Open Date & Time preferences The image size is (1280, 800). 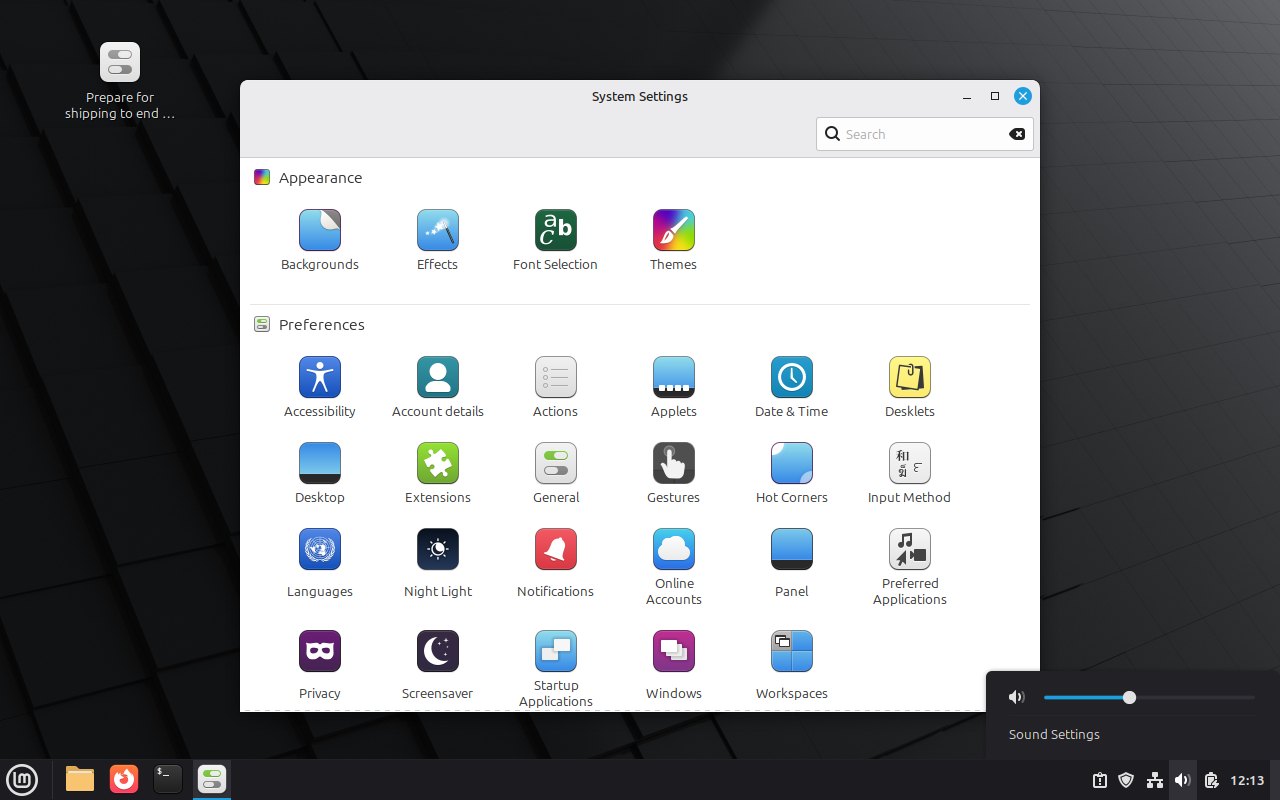click(x=792, y=387)
